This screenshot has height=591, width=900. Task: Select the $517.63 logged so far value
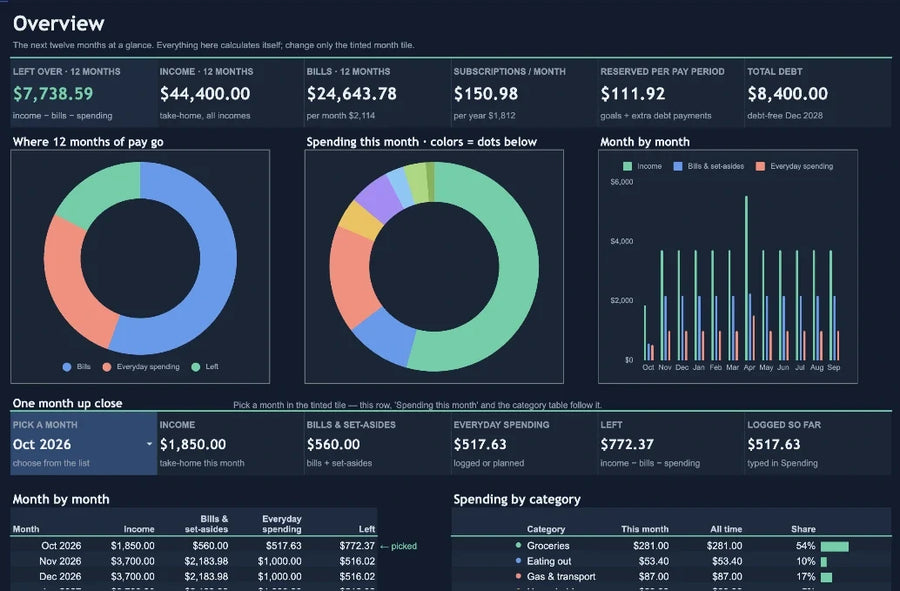[x=774, y=444]
